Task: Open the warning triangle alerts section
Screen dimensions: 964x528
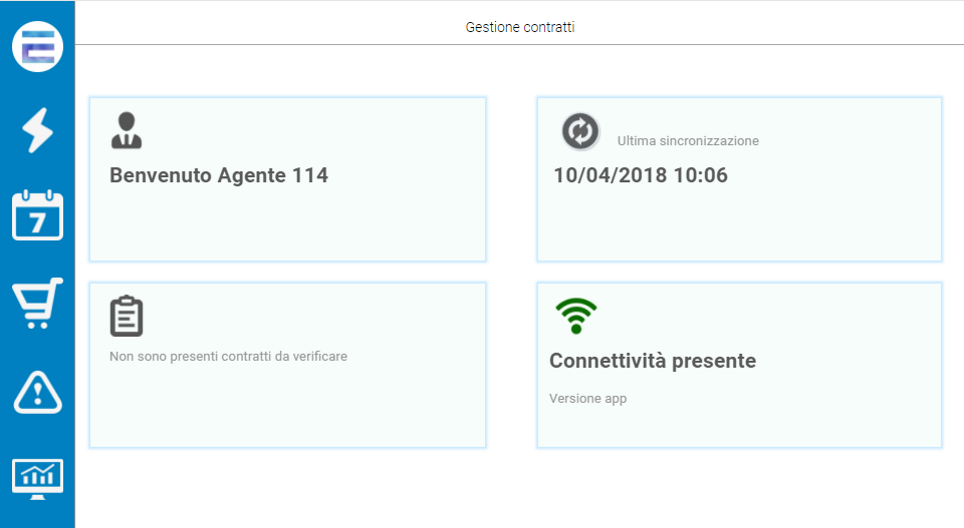Action: (x=38, y=392)
